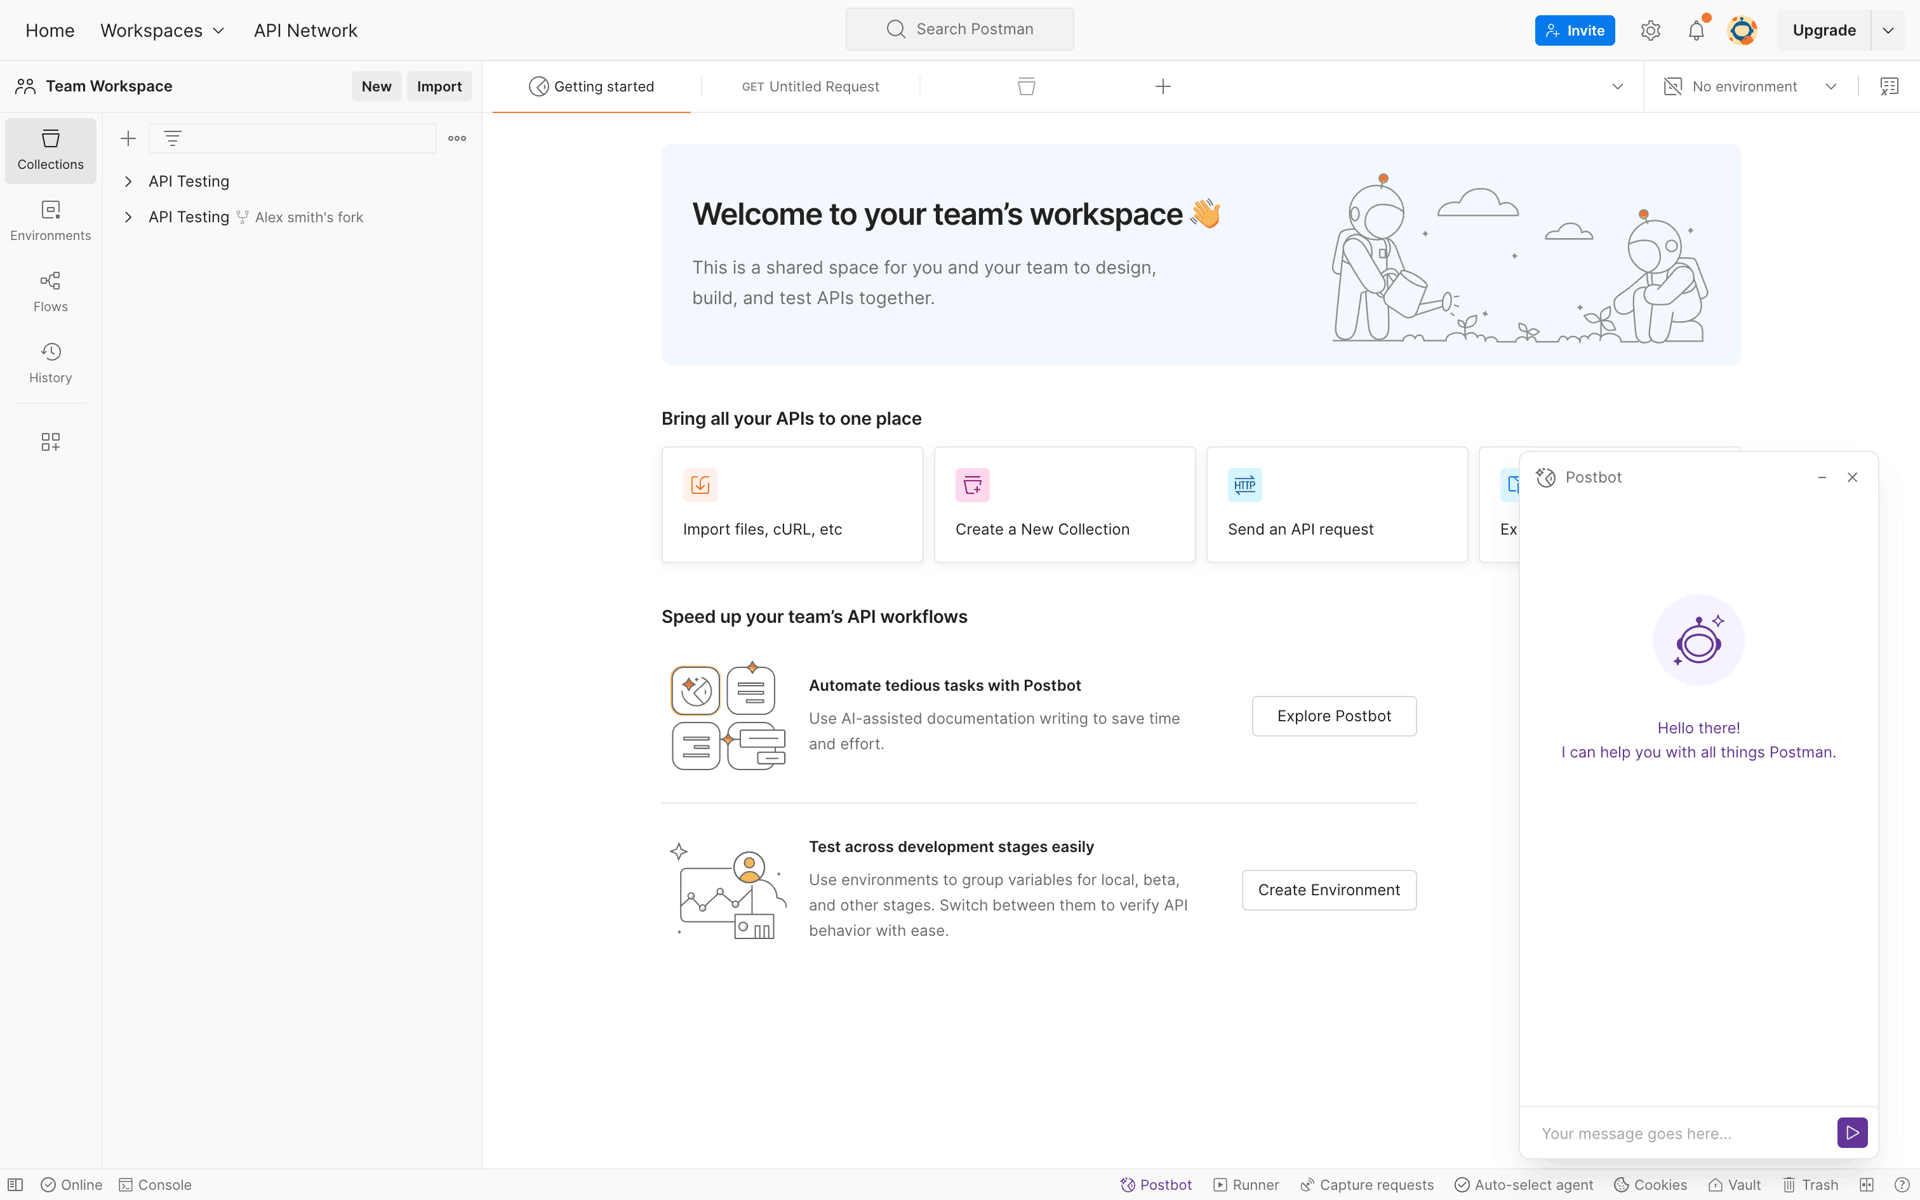Image resolution: width=1920 pixels, height=1200 pixels.
Task: Click the Auto-select agent status item
Action: coord(1524,1185)
